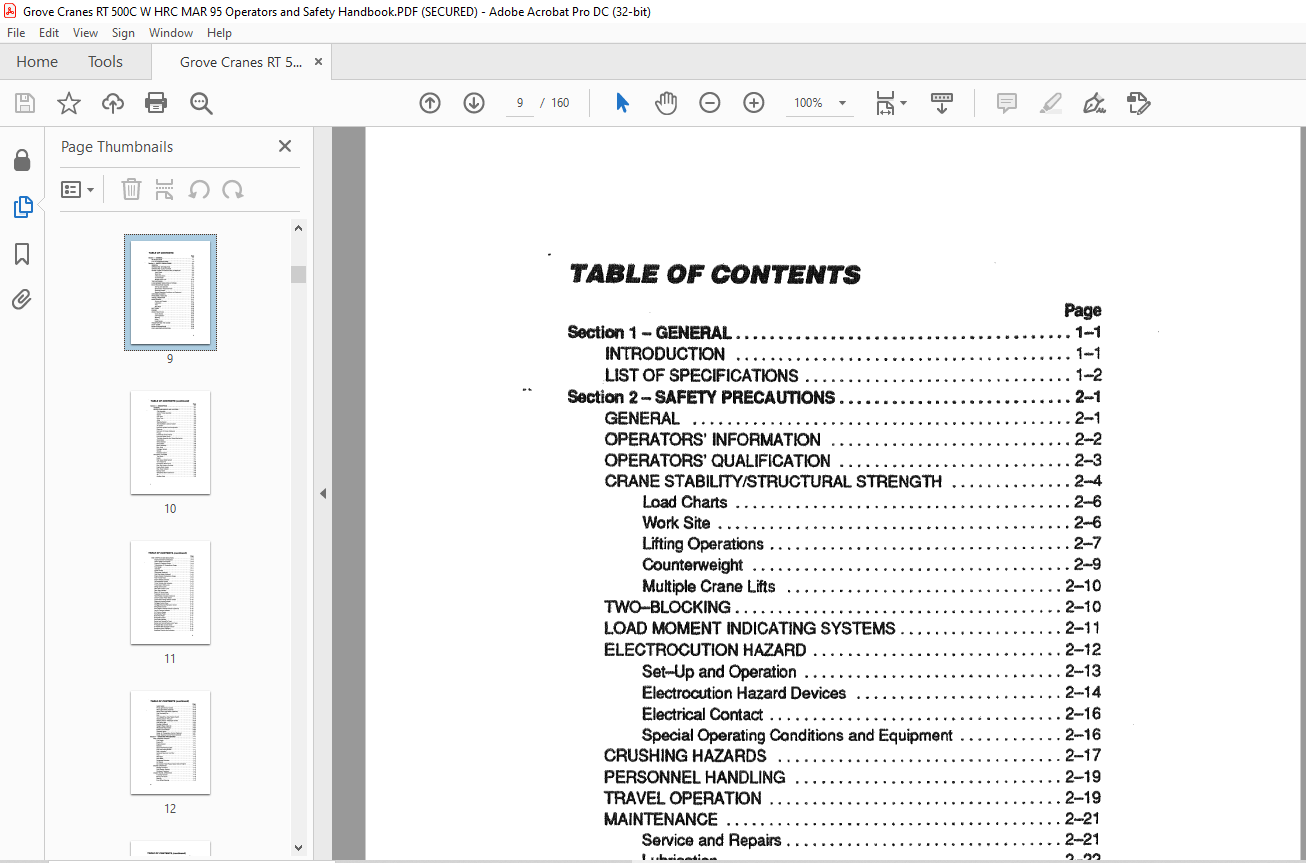Switch to the Tools tab
The height and width of the screenshot is (863, 1306).
(x=105, y=62)
